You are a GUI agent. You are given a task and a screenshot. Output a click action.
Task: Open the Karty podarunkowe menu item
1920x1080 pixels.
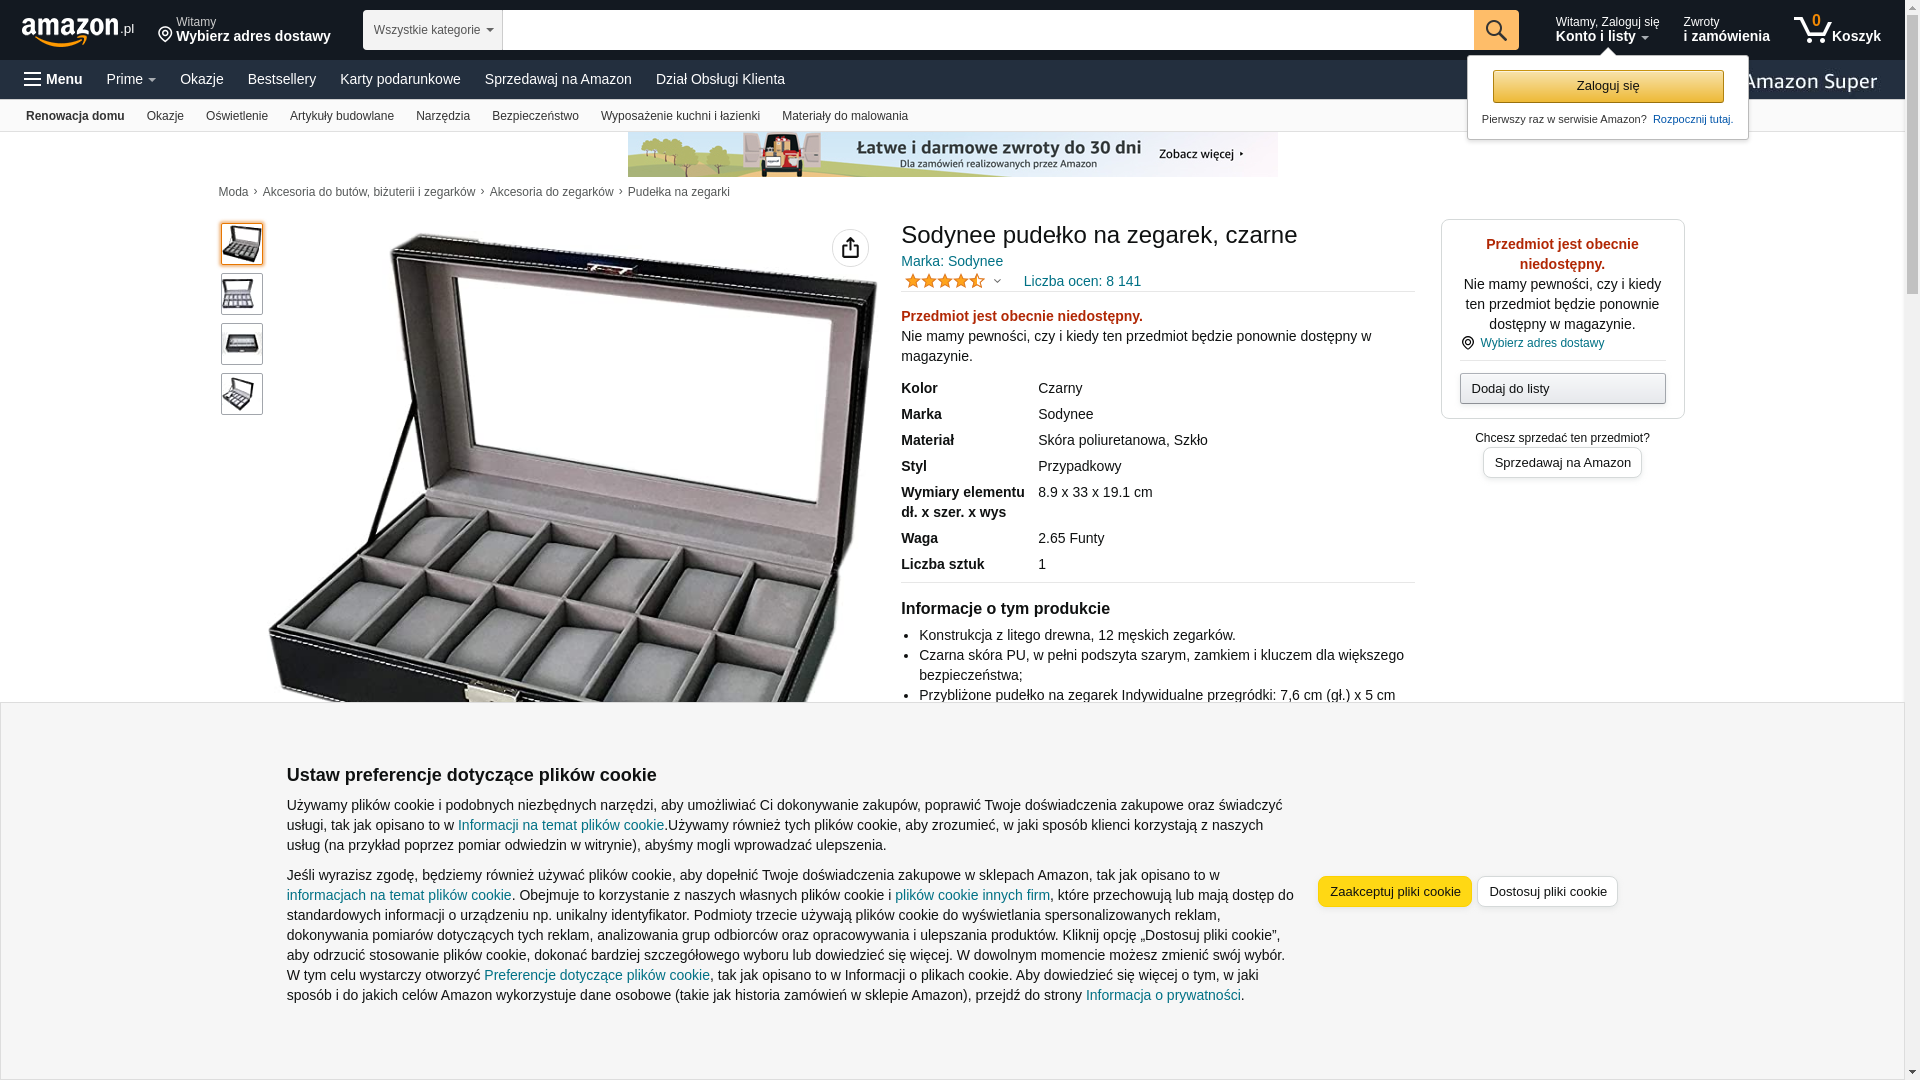coord(400,79)
